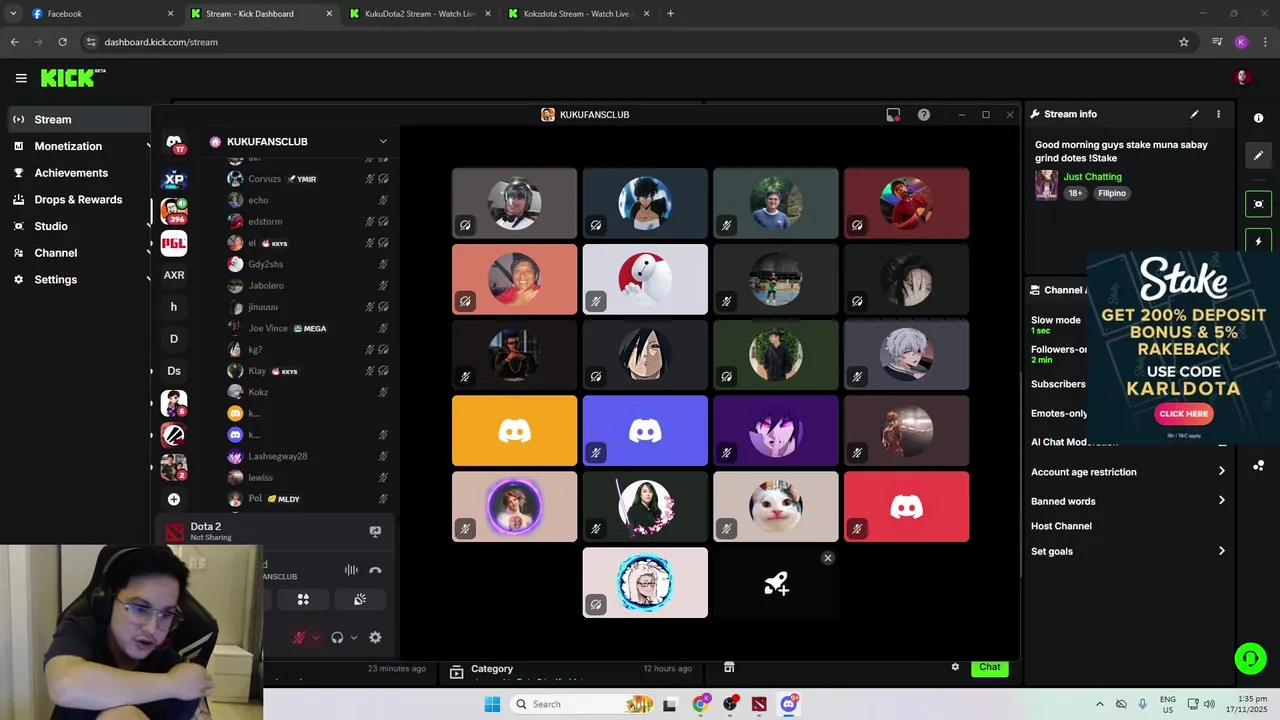Open Stream in Kick sidebar
The width and height of the screenshot is (1280, 720).
(80, 119)
